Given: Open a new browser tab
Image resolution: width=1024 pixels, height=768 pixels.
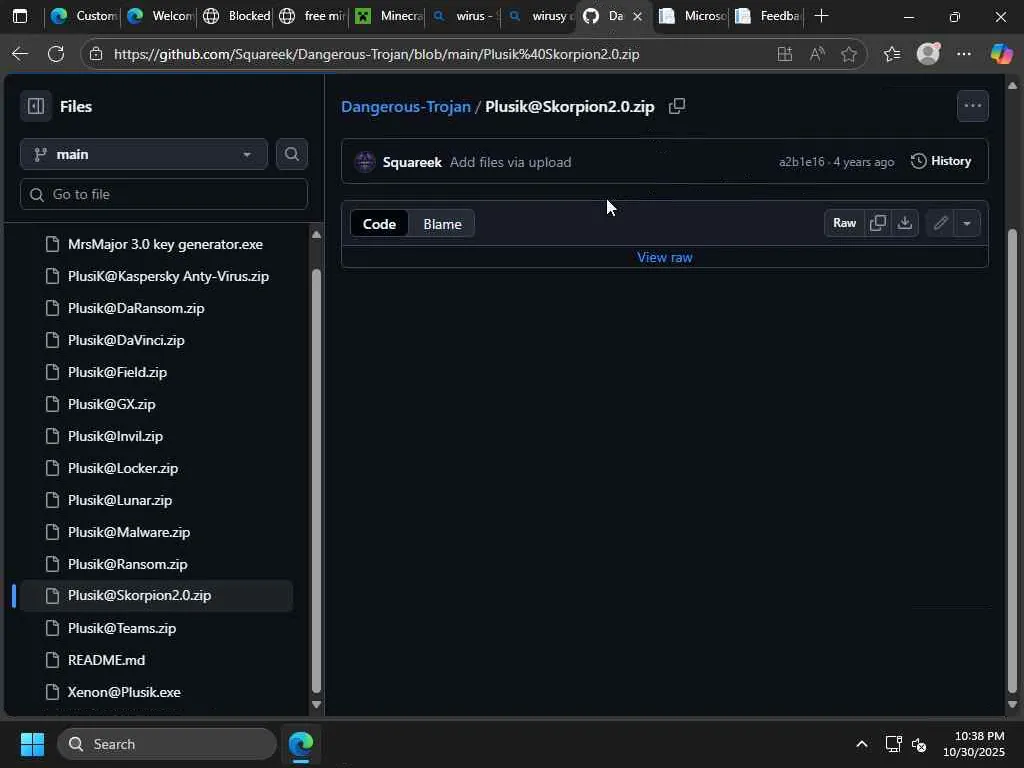Looking at the screenshot, I should [x=822, y=16].
